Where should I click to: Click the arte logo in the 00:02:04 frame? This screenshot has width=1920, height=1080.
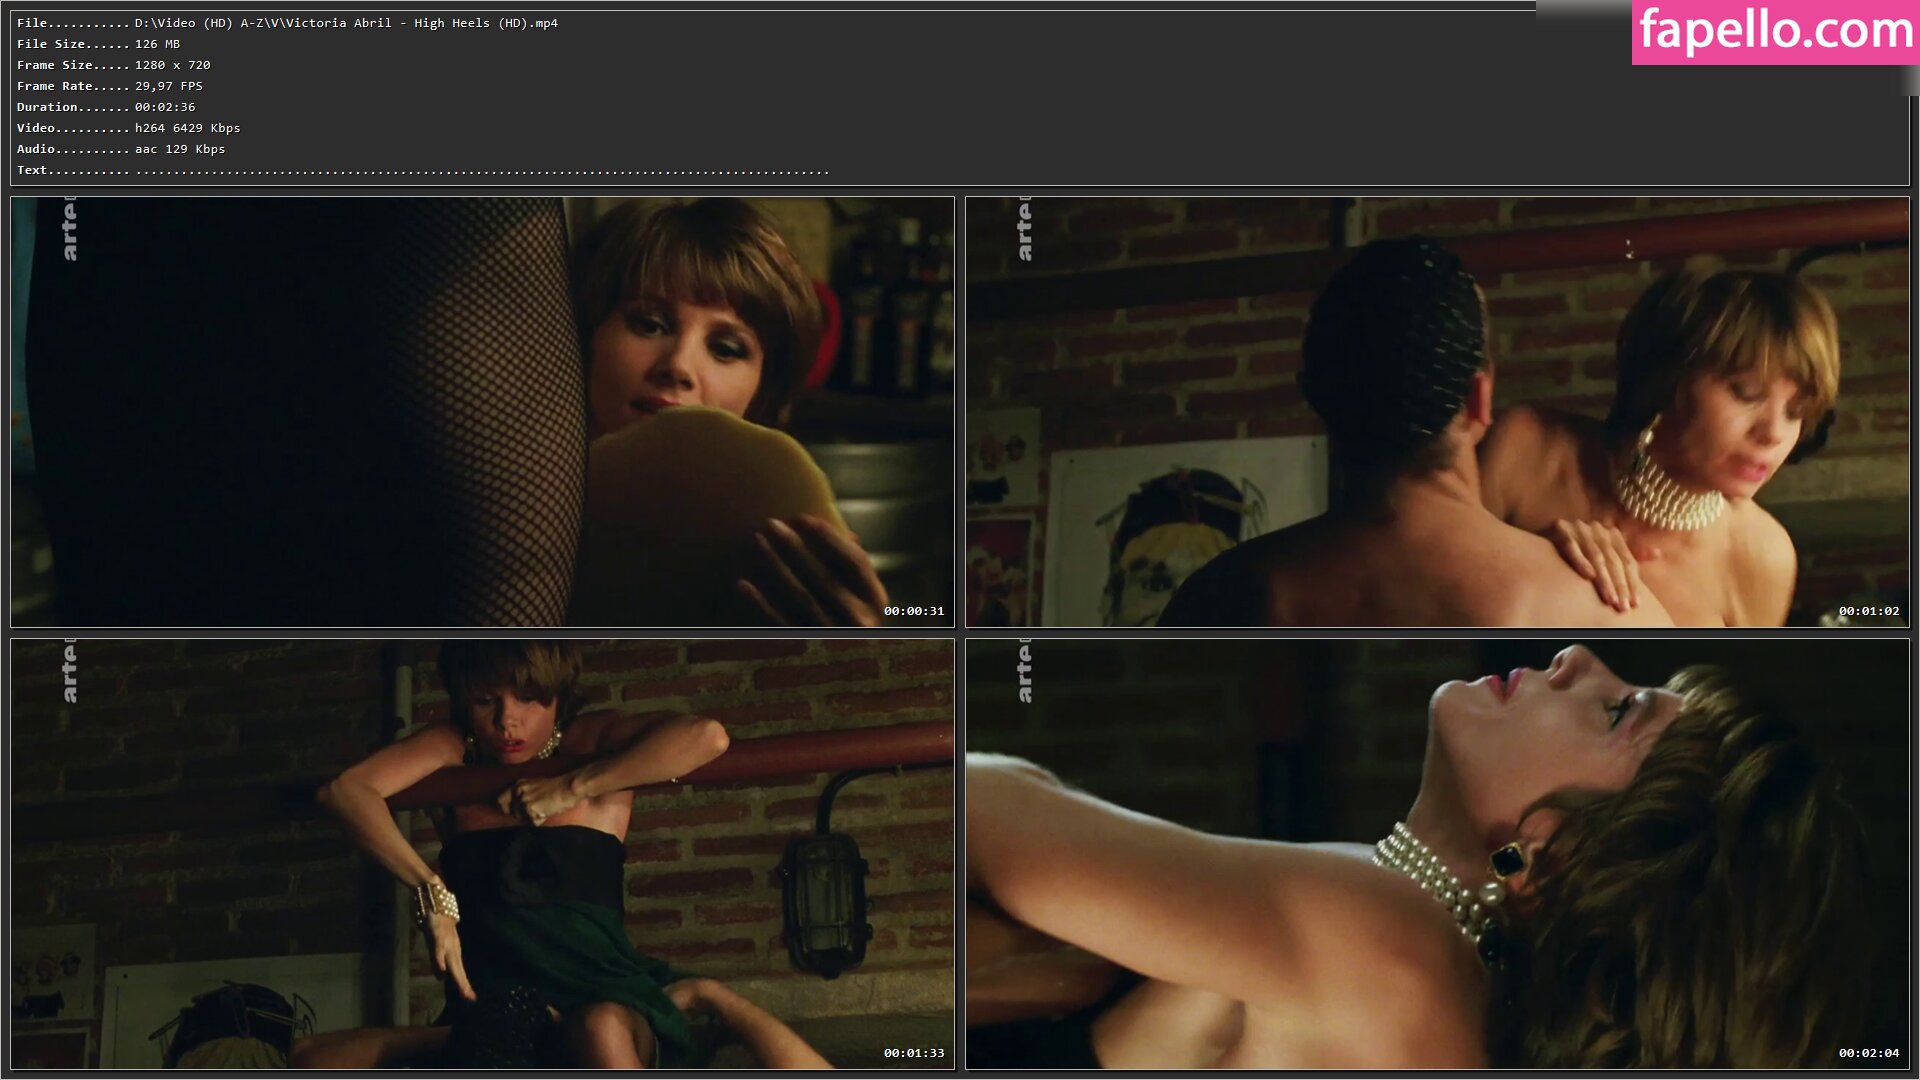pos(1024,672)
